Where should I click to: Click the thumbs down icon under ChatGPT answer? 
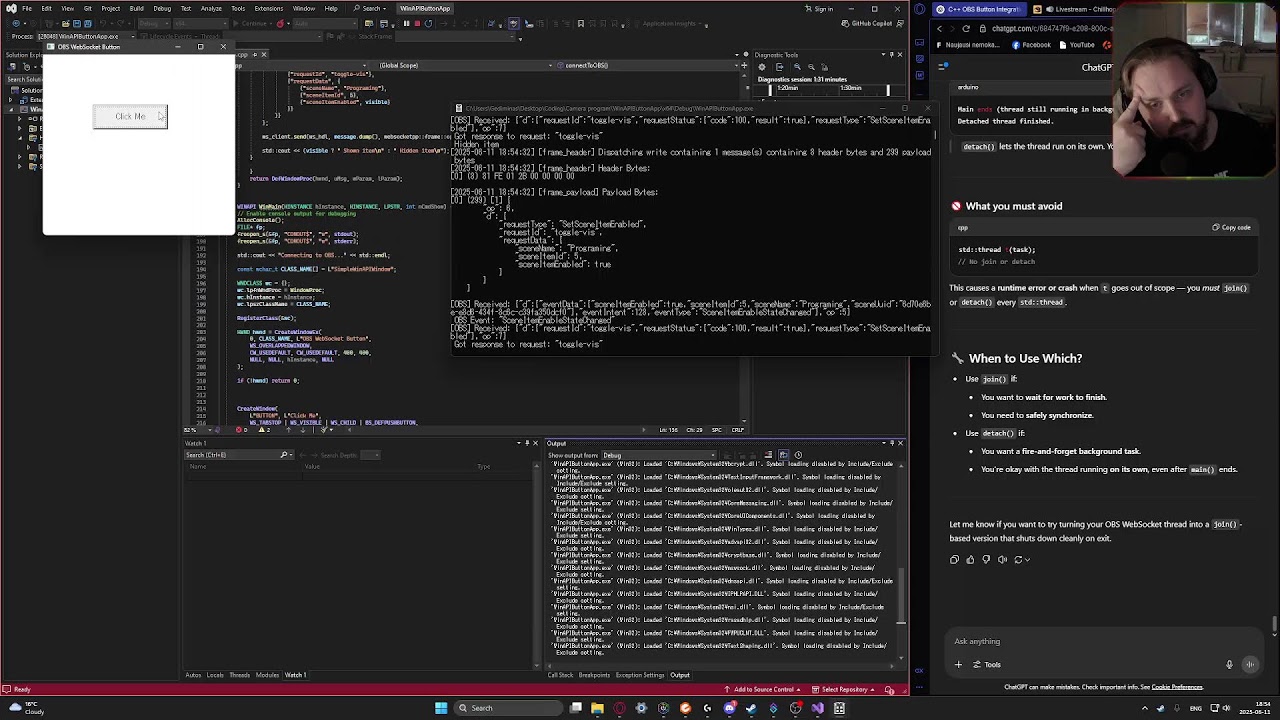pos(986,560)
